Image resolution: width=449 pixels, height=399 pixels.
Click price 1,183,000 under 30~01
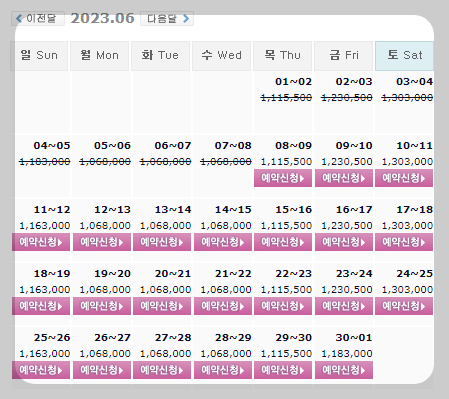[x=347, y=354]
